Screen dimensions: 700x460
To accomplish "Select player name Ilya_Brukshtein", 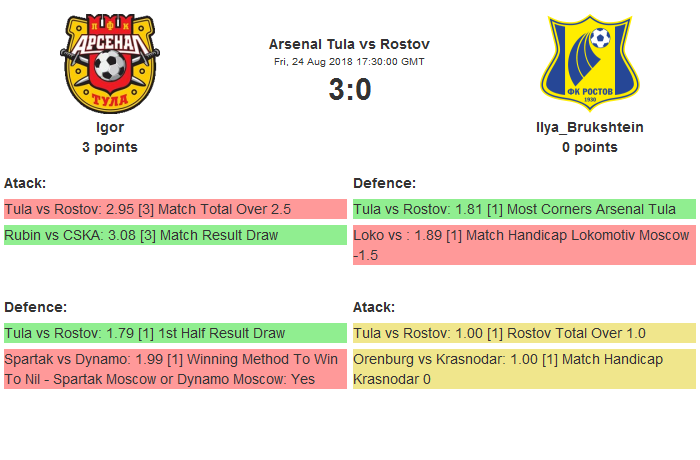I will (x=589, y=127).
